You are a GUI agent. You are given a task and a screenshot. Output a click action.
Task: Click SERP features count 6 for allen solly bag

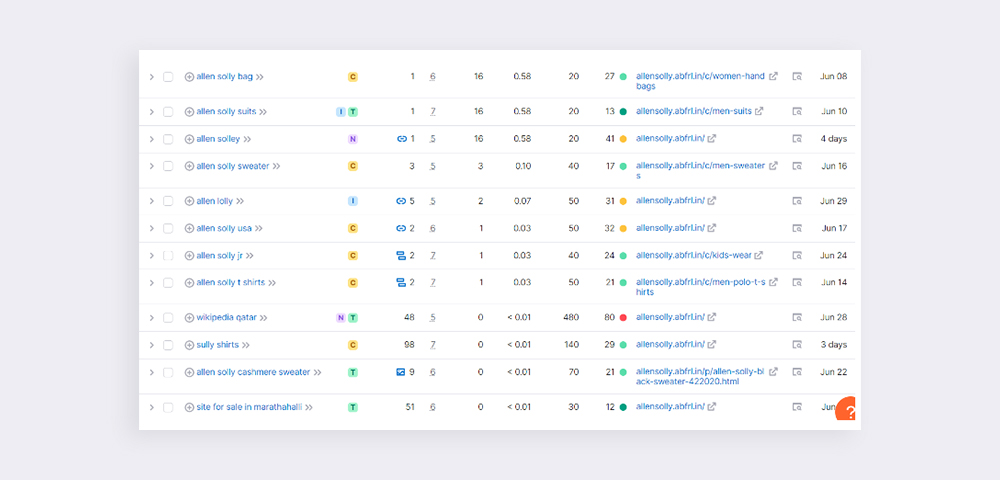tap(432, 76)
